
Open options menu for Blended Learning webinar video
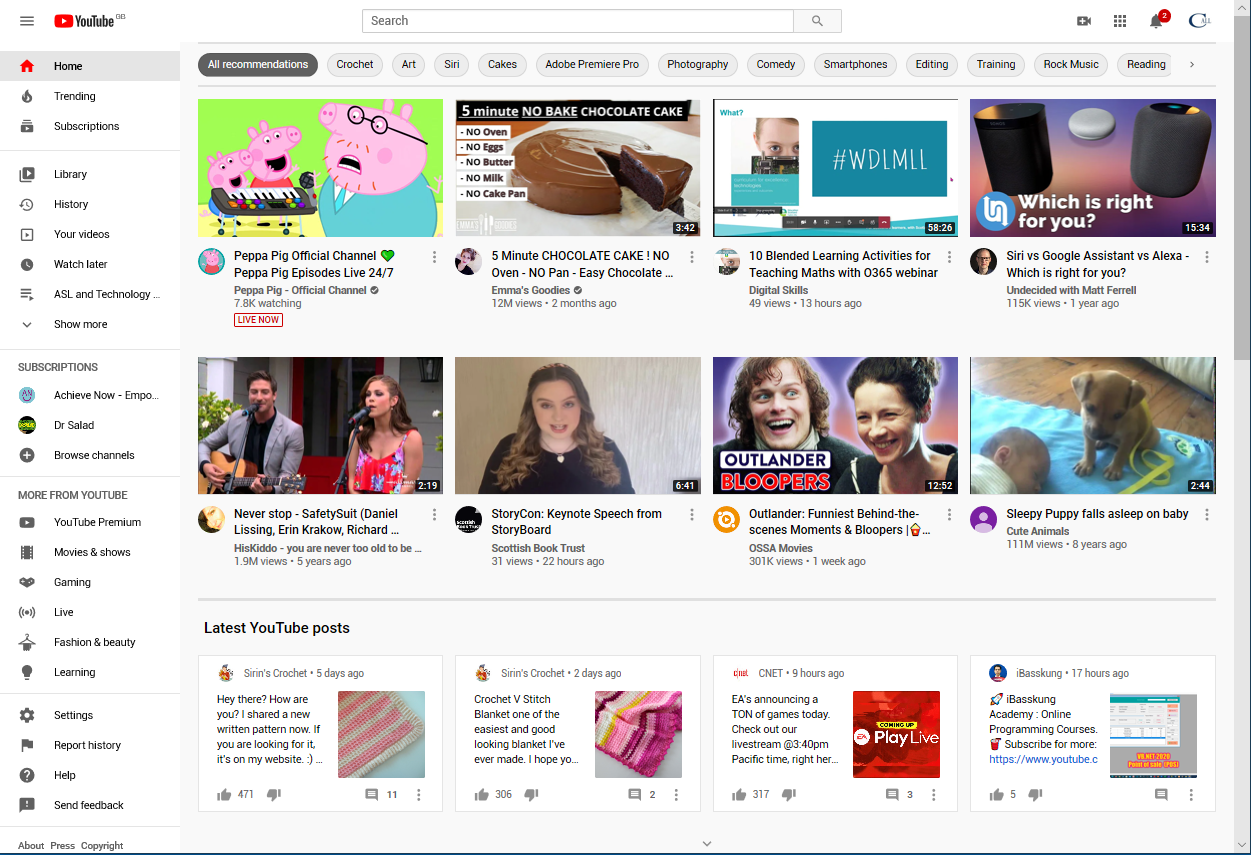point(949,257)
